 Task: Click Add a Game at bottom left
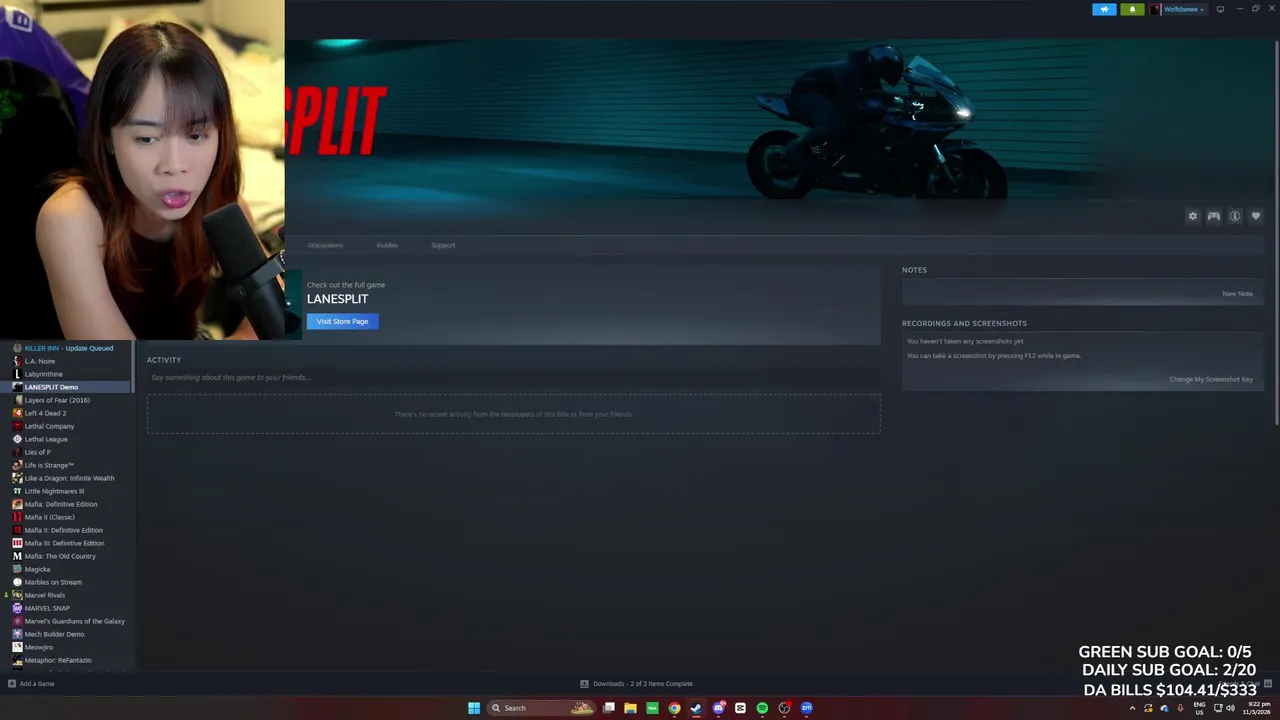click(31, 684)
